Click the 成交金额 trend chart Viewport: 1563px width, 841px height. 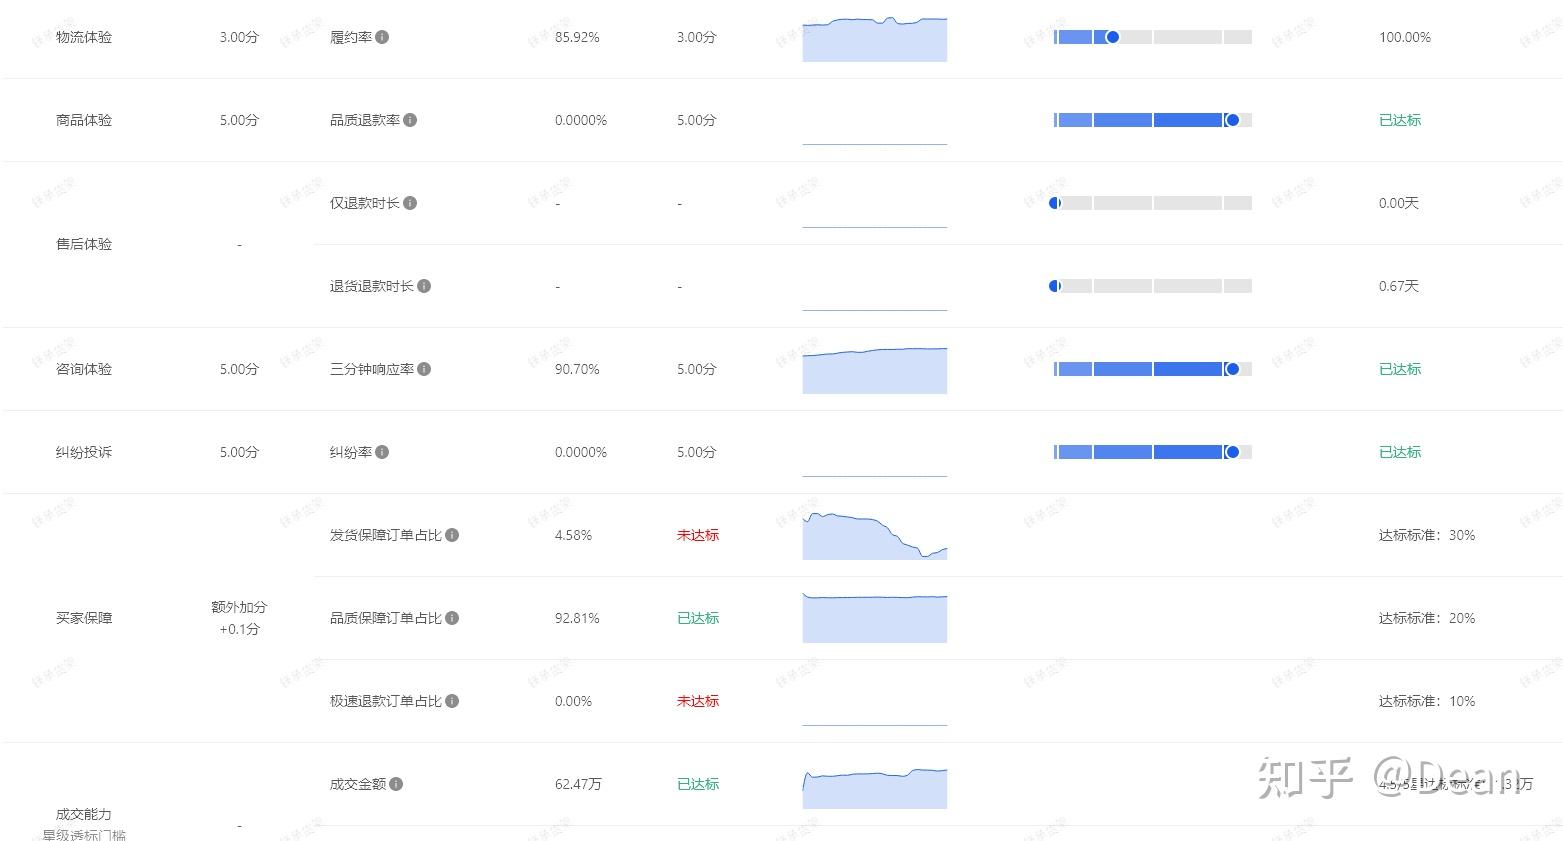pos(874,787)
